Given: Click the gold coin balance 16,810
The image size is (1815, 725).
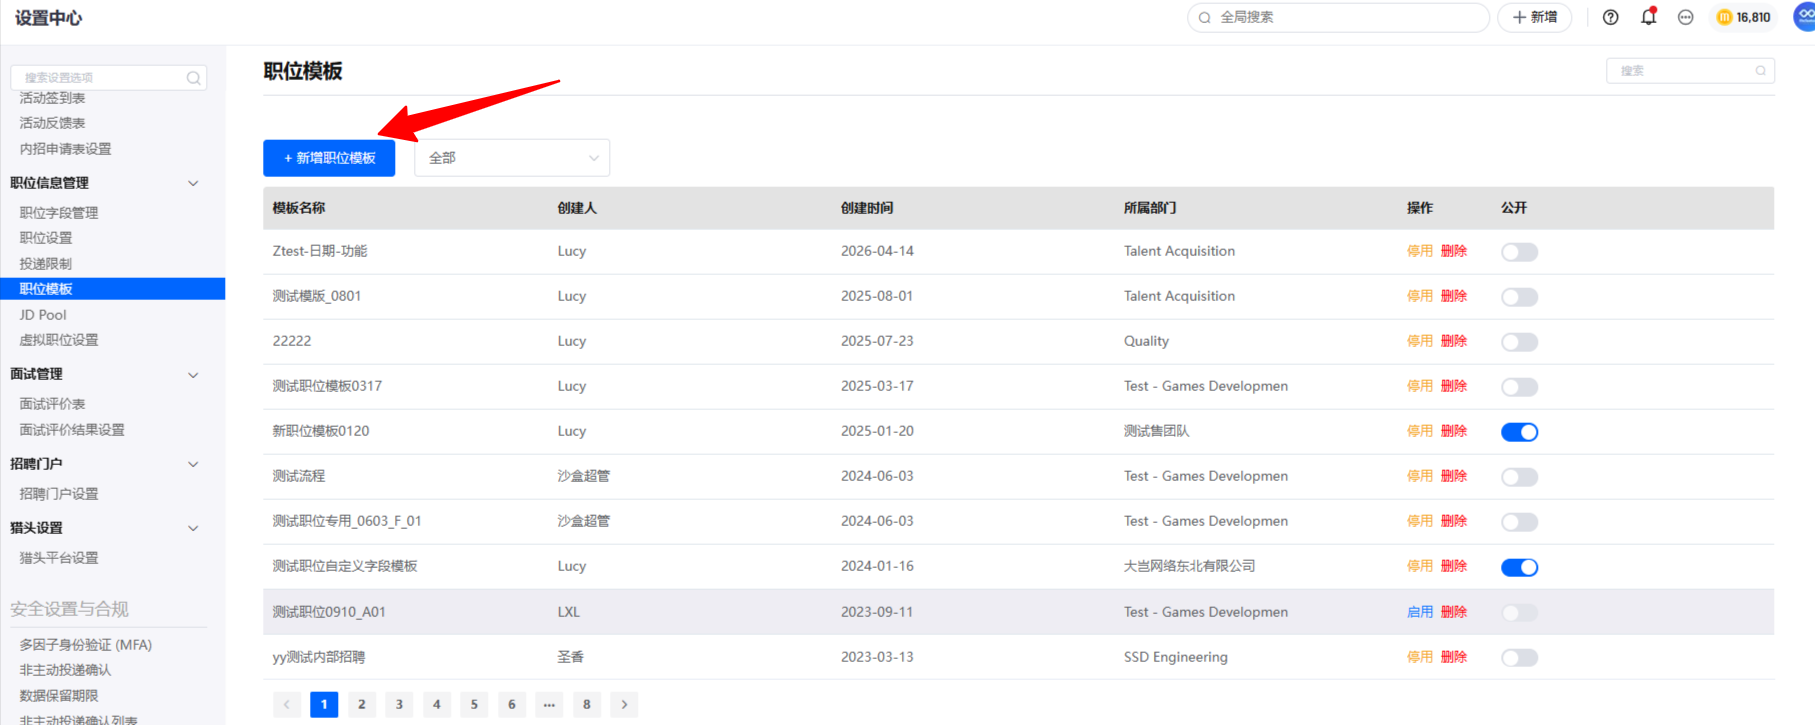Looking at the screenshot, I should coord(1744,17).
